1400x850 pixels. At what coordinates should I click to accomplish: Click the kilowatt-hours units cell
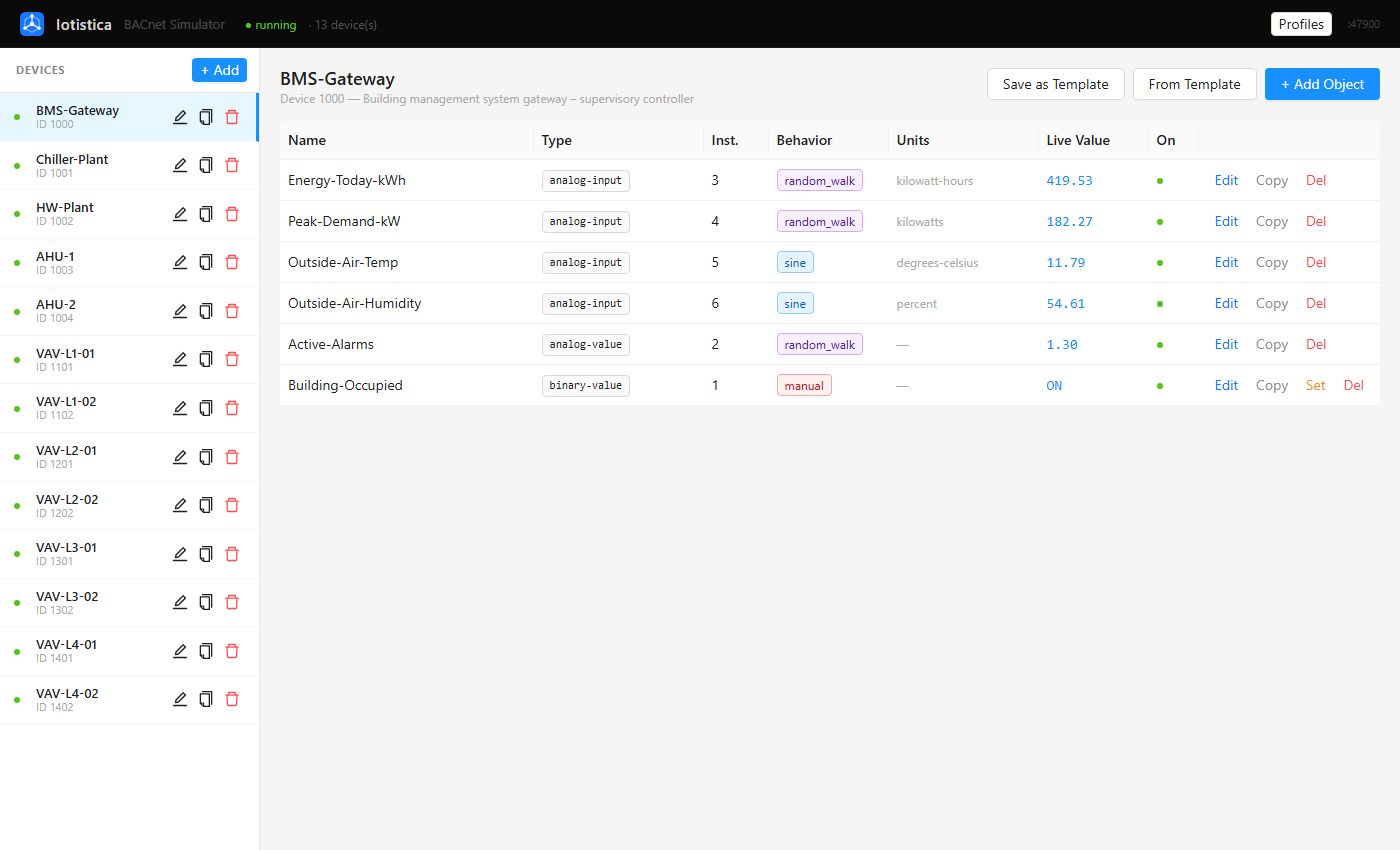[x=934, y=181]
